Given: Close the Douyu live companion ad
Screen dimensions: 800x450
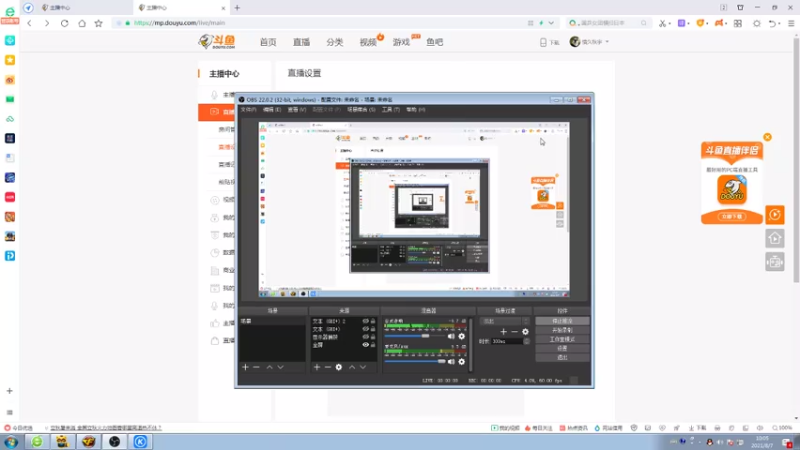Looking at the screenshot, I should click(x=767, y=137).
